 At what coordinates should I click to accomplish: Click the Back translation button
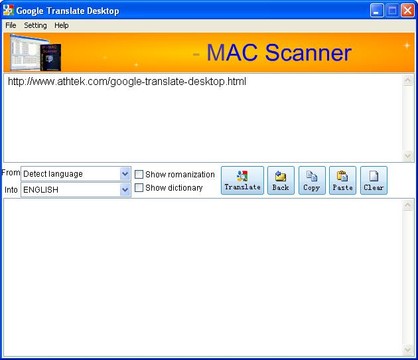pyautogui.click(x=281, y=180)
